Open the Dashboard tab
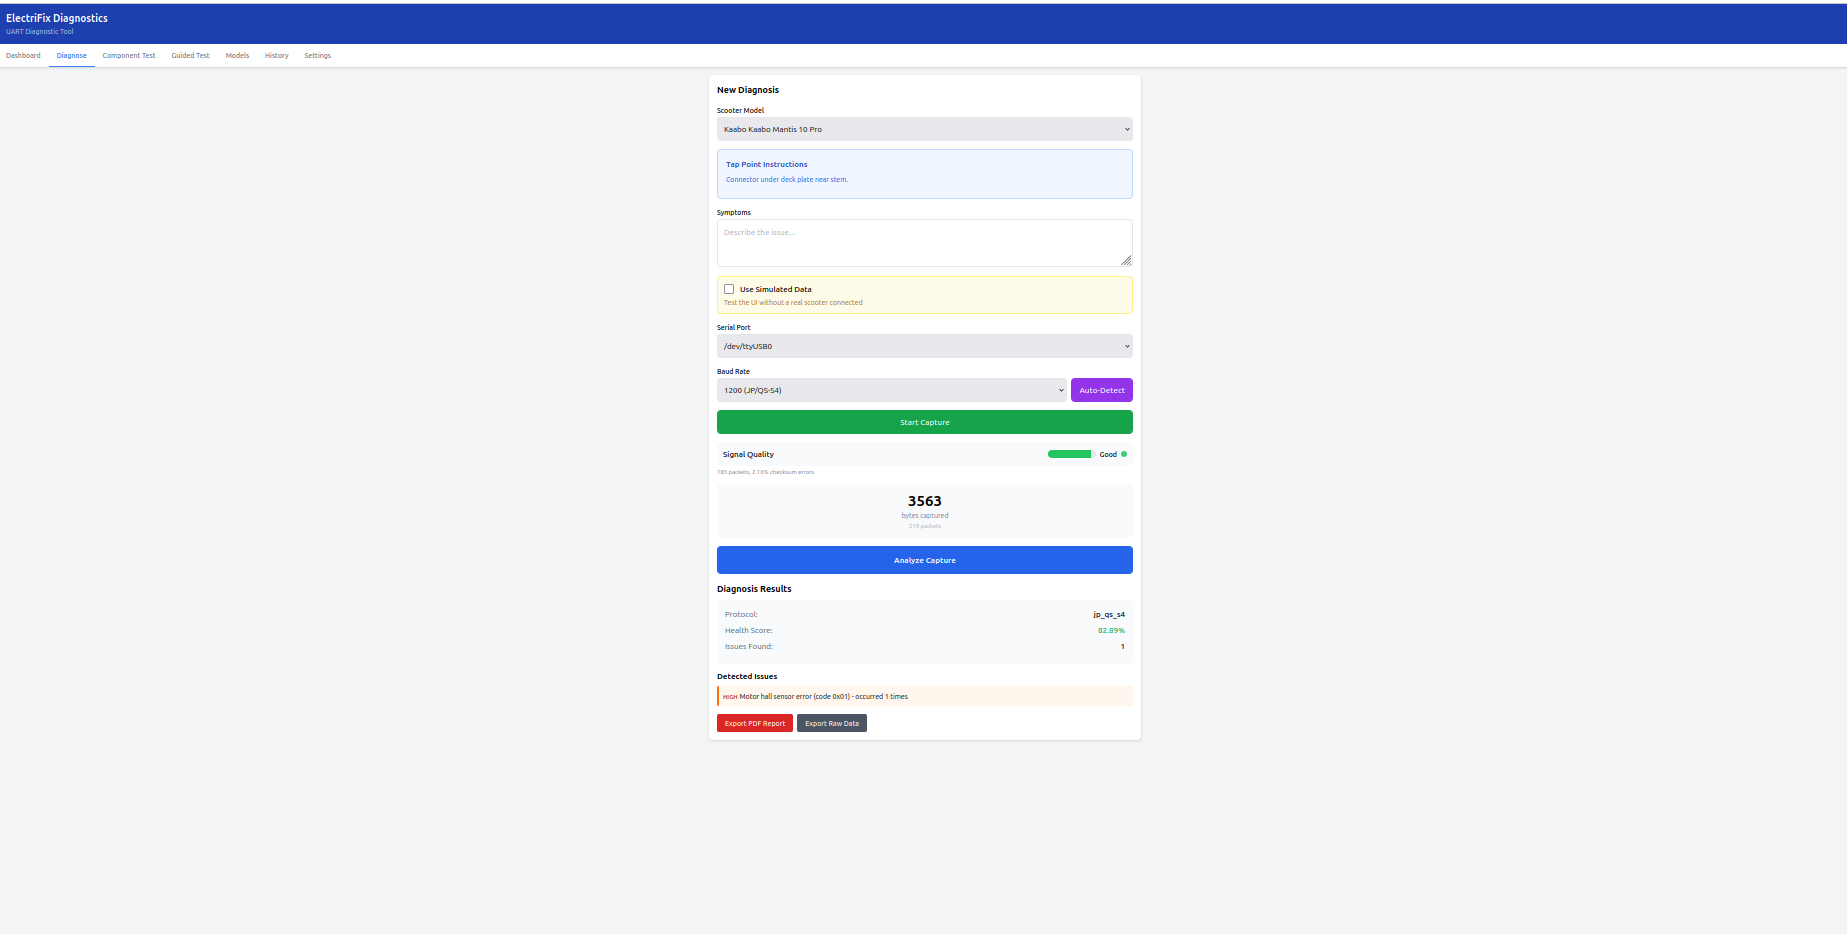The width and height of the screenshot is (1847, 934). pyautogui.click(x=23, y=56)
